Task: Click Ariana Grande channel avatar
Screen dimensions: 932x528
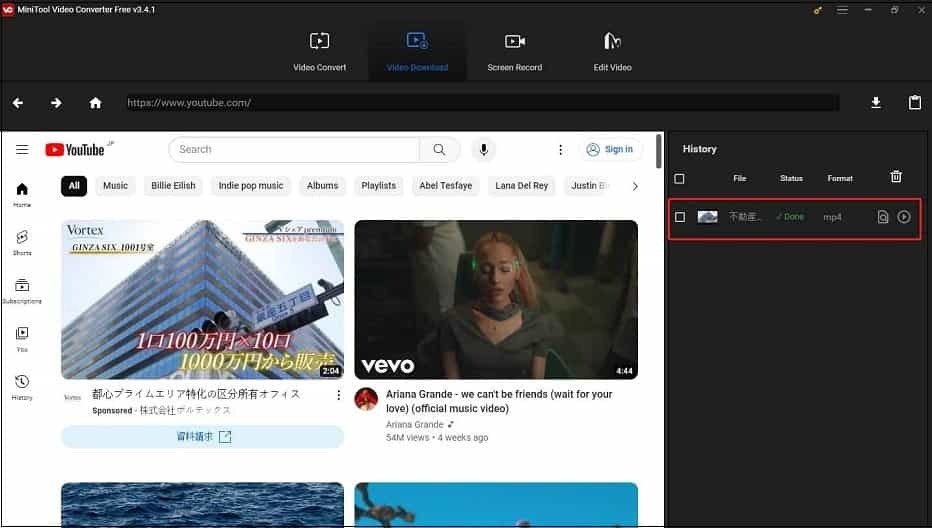Action: [x=366, y=399]
